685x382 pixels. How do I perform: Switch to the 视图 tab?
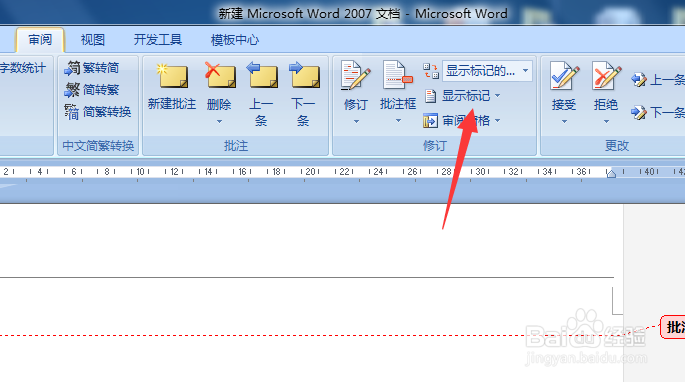click(93, 40)
